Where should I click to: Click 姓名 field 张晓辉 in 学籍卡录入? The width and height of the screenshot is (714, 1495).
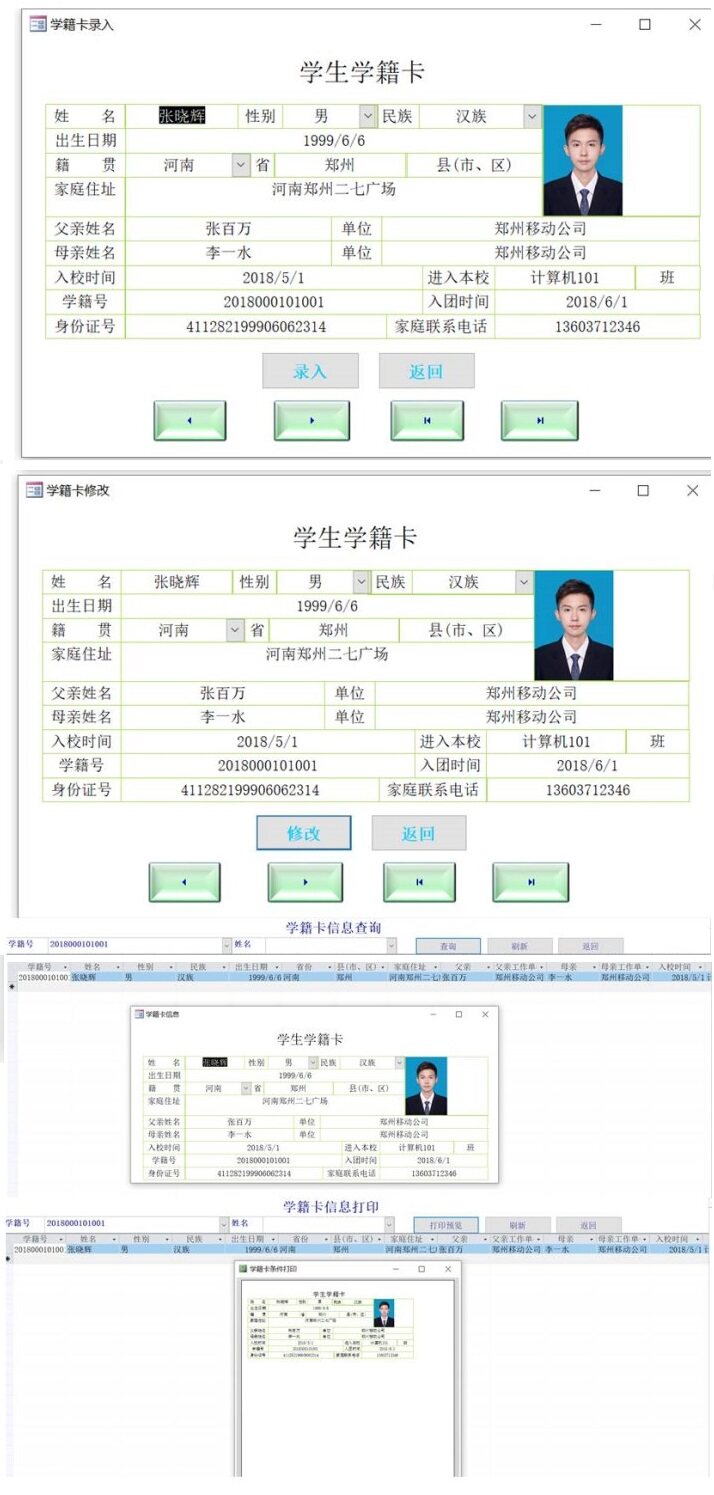point(182,116)
